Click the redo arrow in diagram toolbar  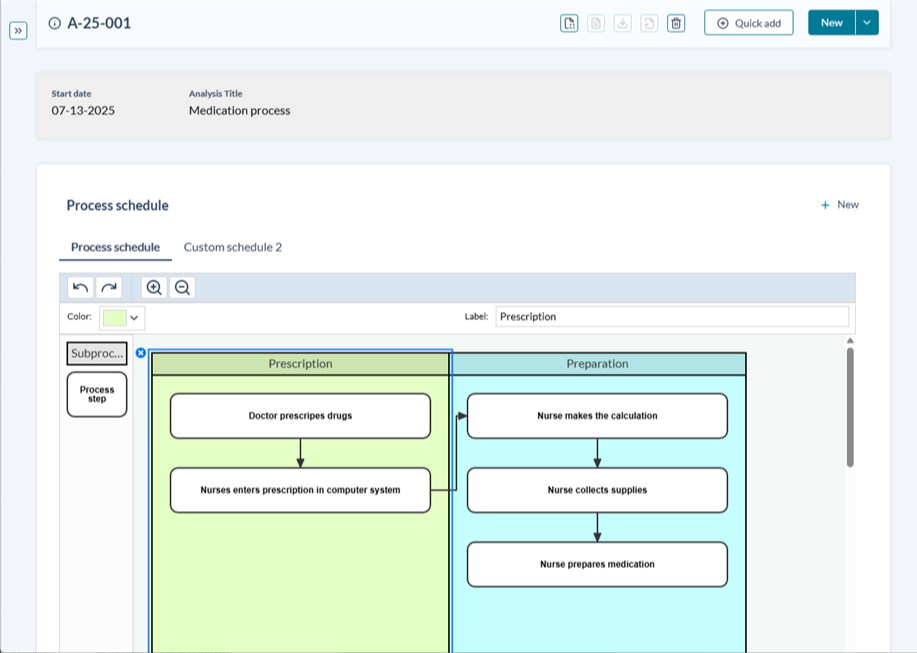[x=108, y=288]
